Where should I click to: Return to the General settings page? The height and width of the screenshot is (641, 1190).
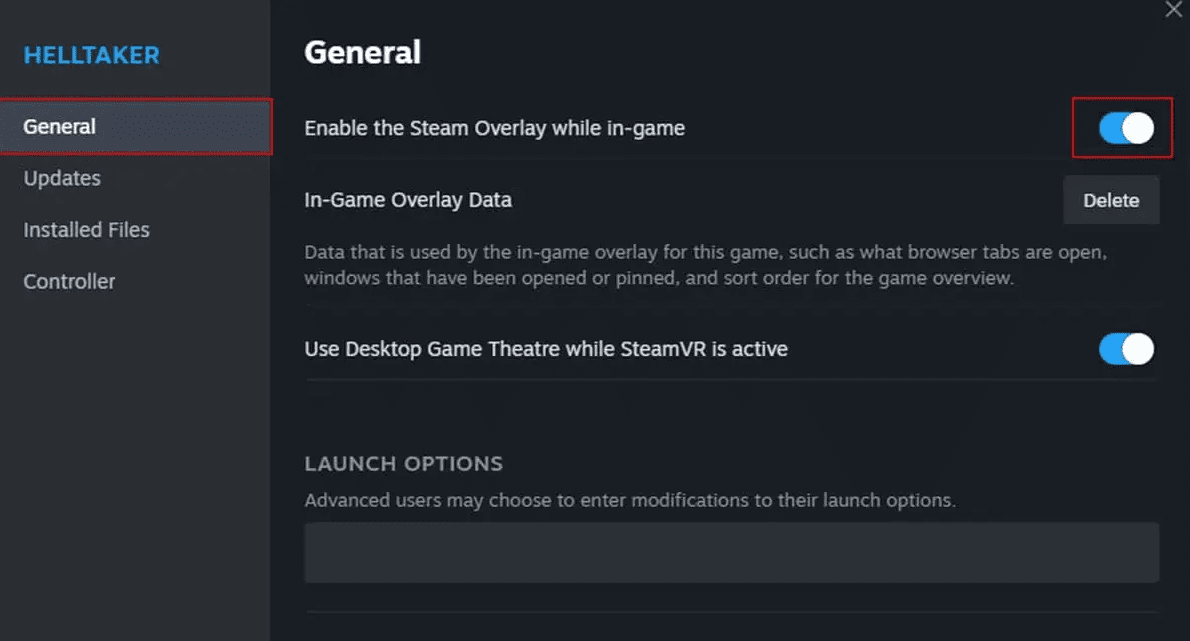point(59,126)
